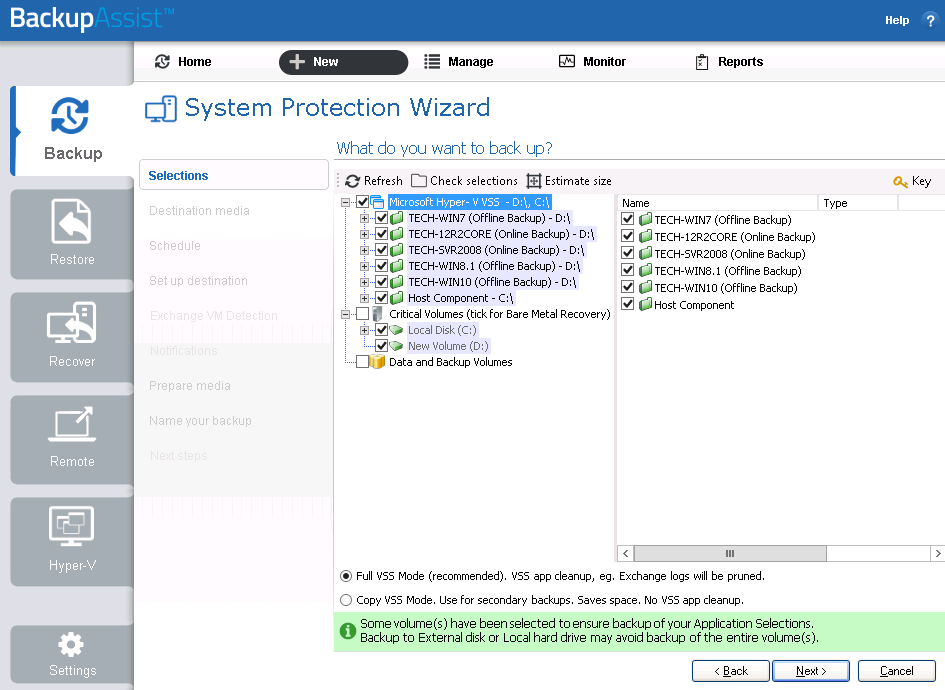Expand the TECH-SVR2008 tree node

pyautogui.click(x=364, y=250)
